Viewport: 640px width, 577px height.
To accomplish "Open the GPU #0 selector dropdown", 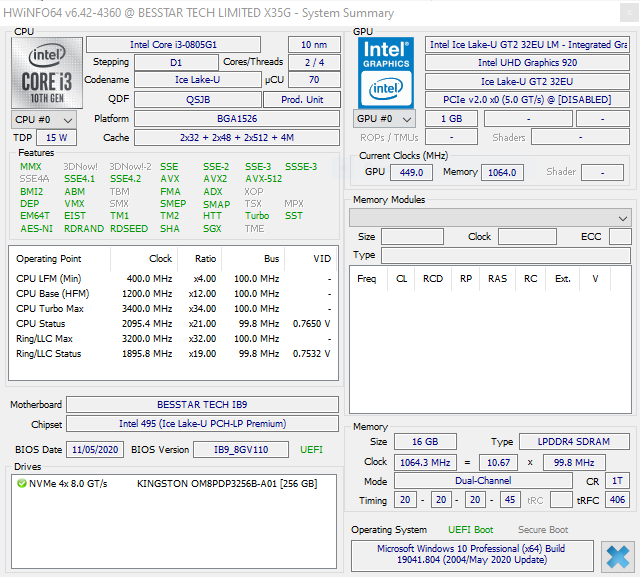I will pos(383,119).
